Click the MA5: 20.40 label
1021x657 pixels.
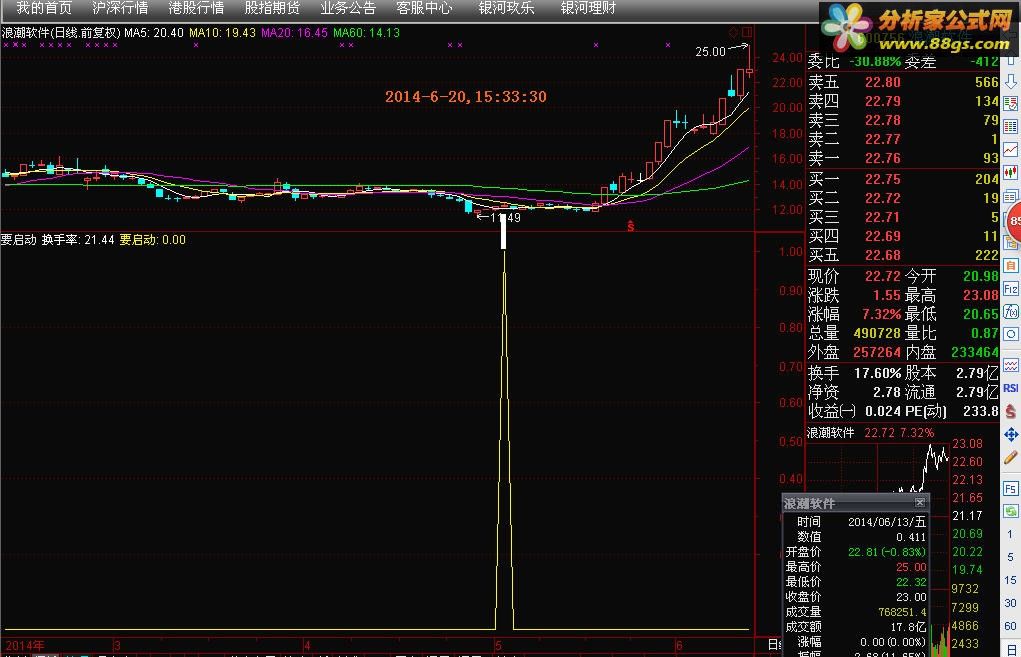click(x=154, y=33)
